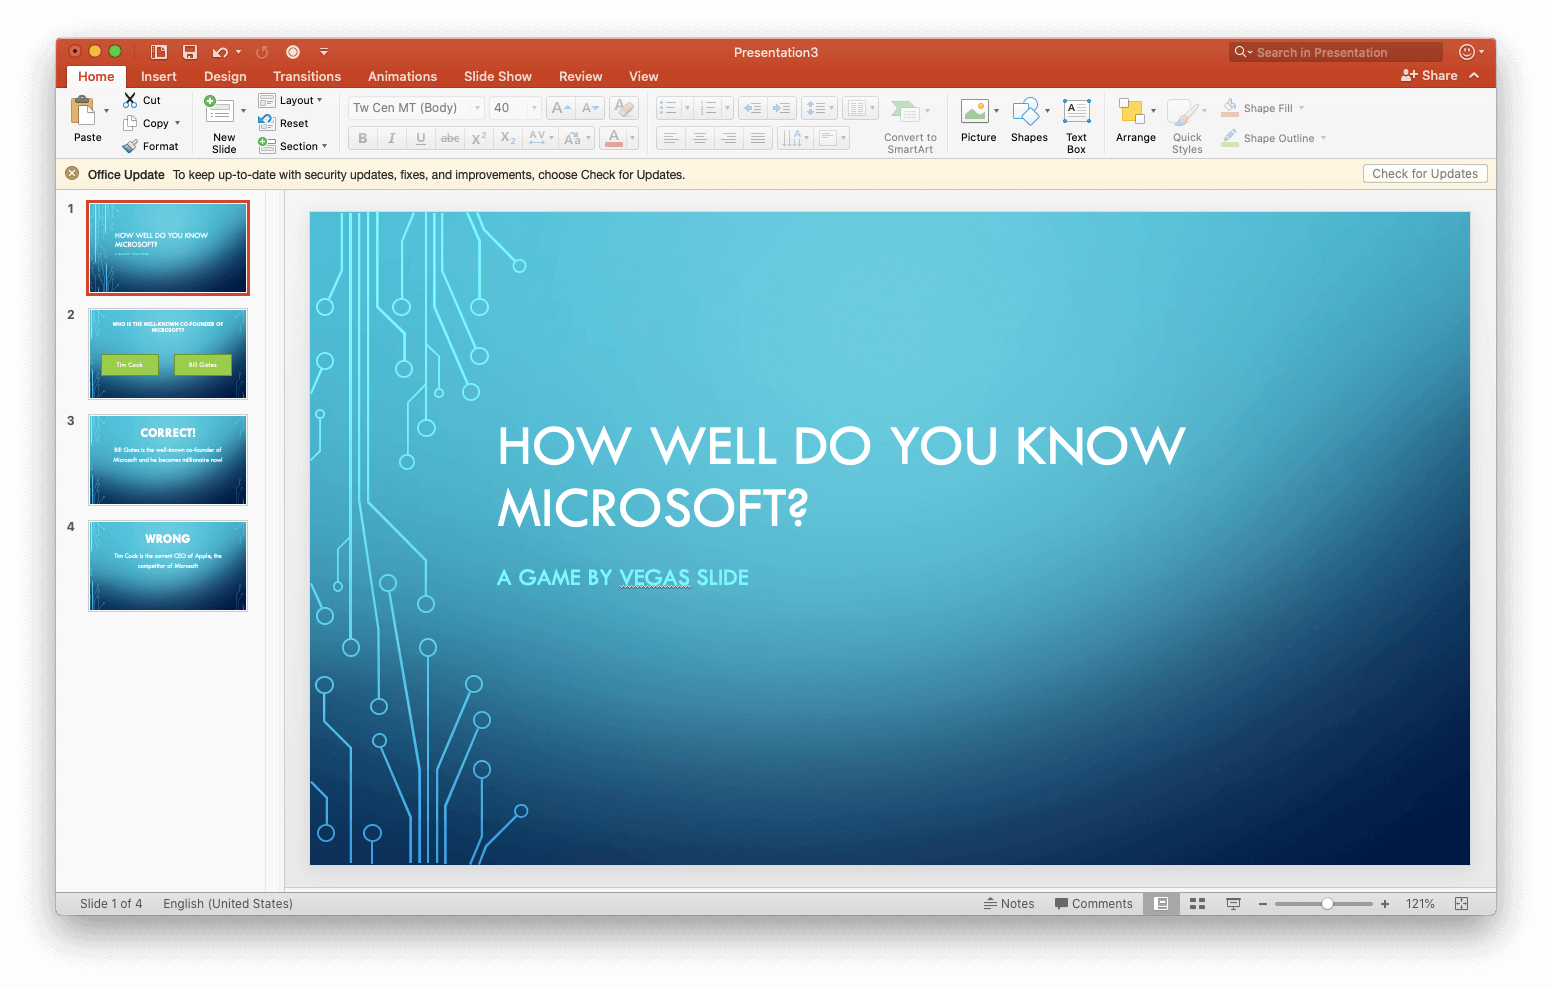Switch to the Design tab
Viewport: 1552px width, 989px height.
(x=225, y=76)
